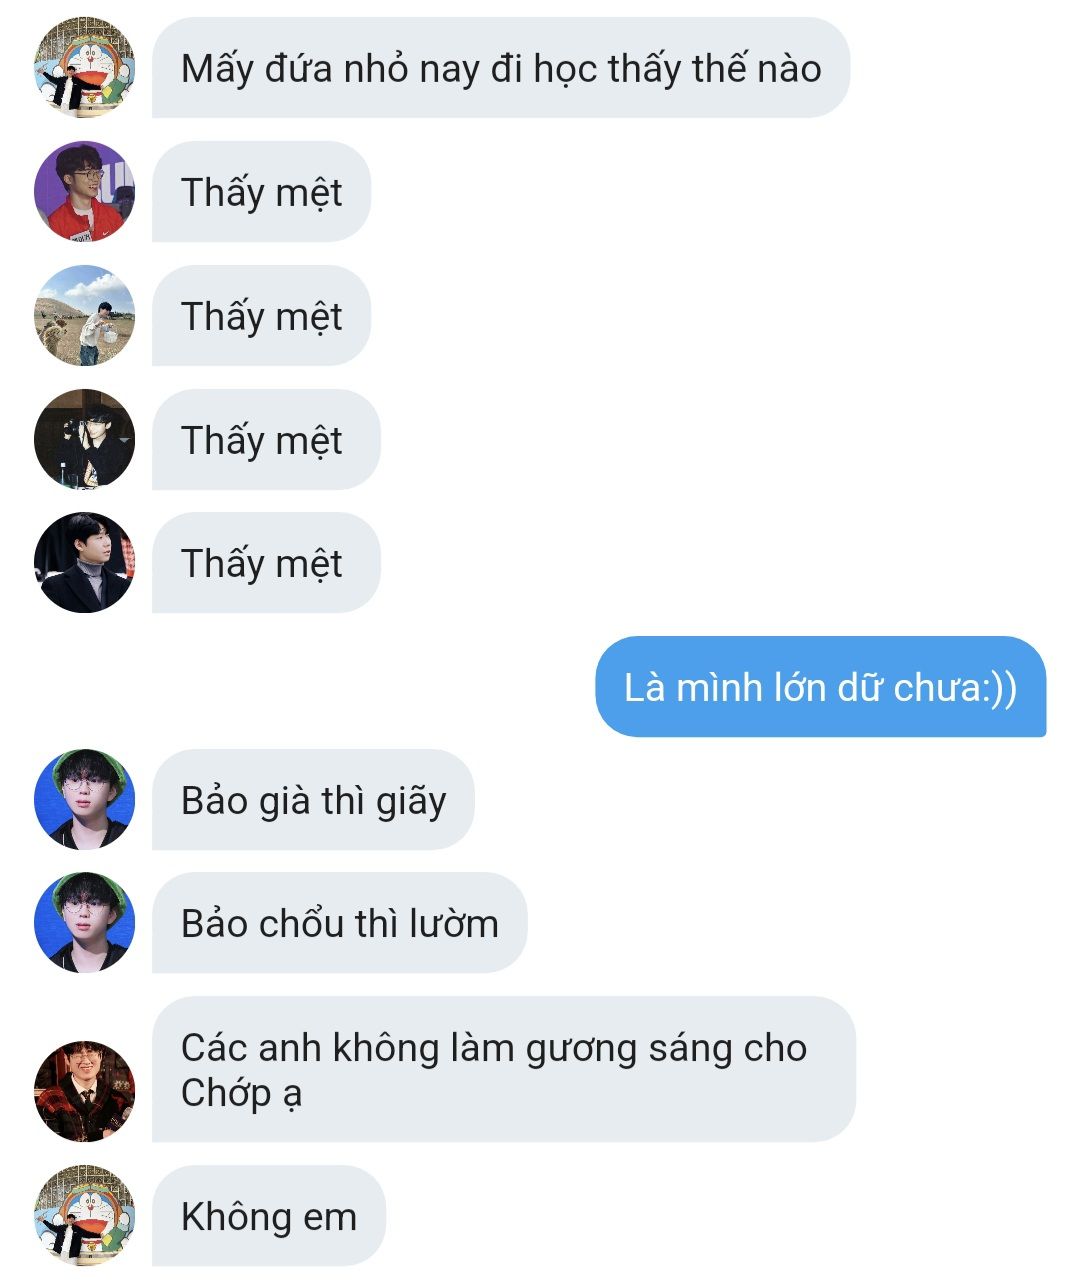Select the dark avatar beside the third "Thấy mệt"
The image size is (1080, 1283).
[x=84, y=439]
